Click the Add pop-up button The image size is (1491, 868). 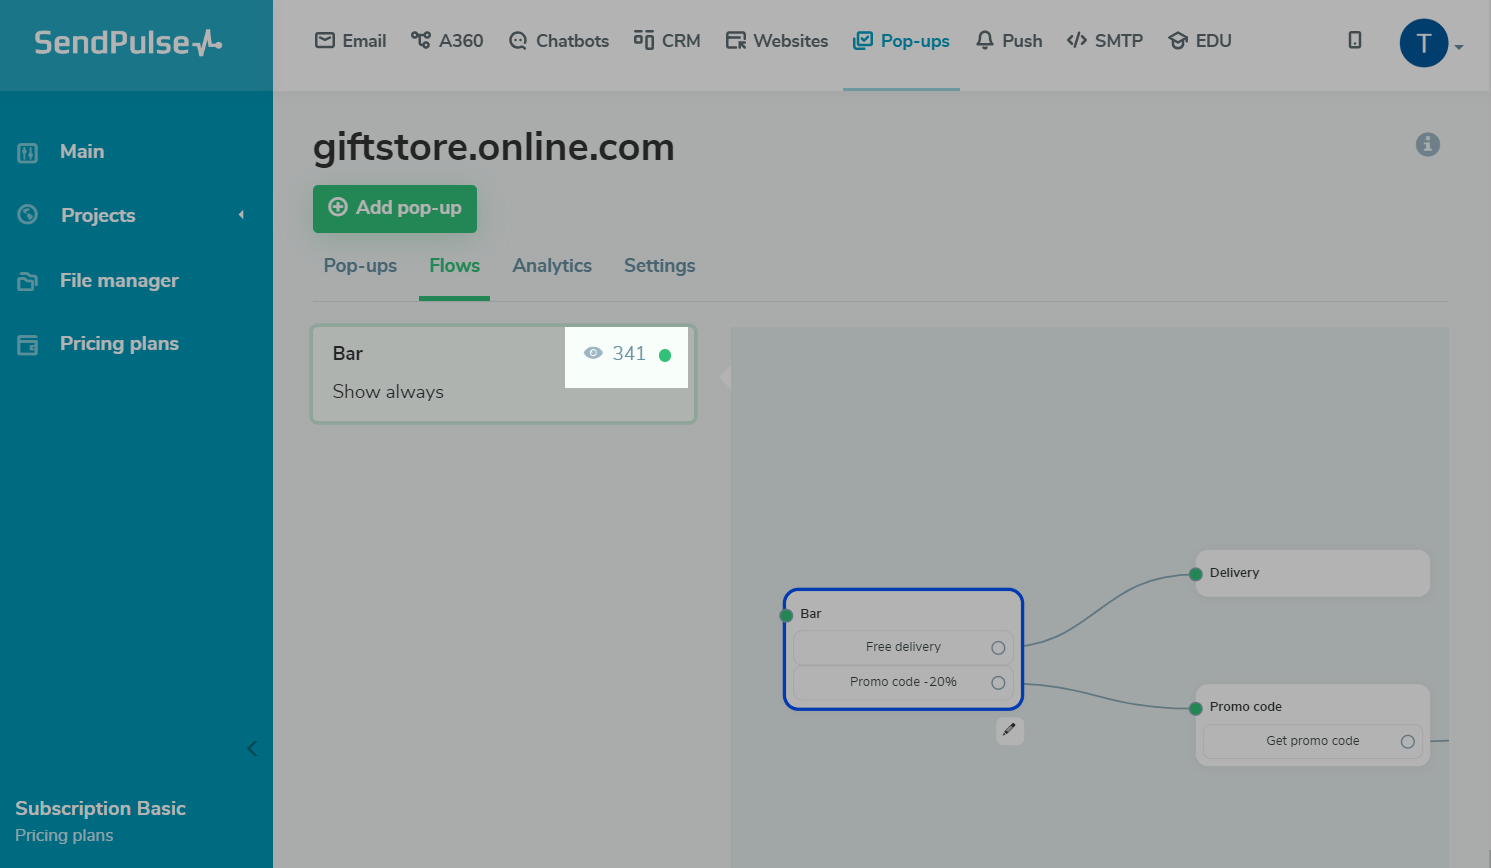point(395,209)
